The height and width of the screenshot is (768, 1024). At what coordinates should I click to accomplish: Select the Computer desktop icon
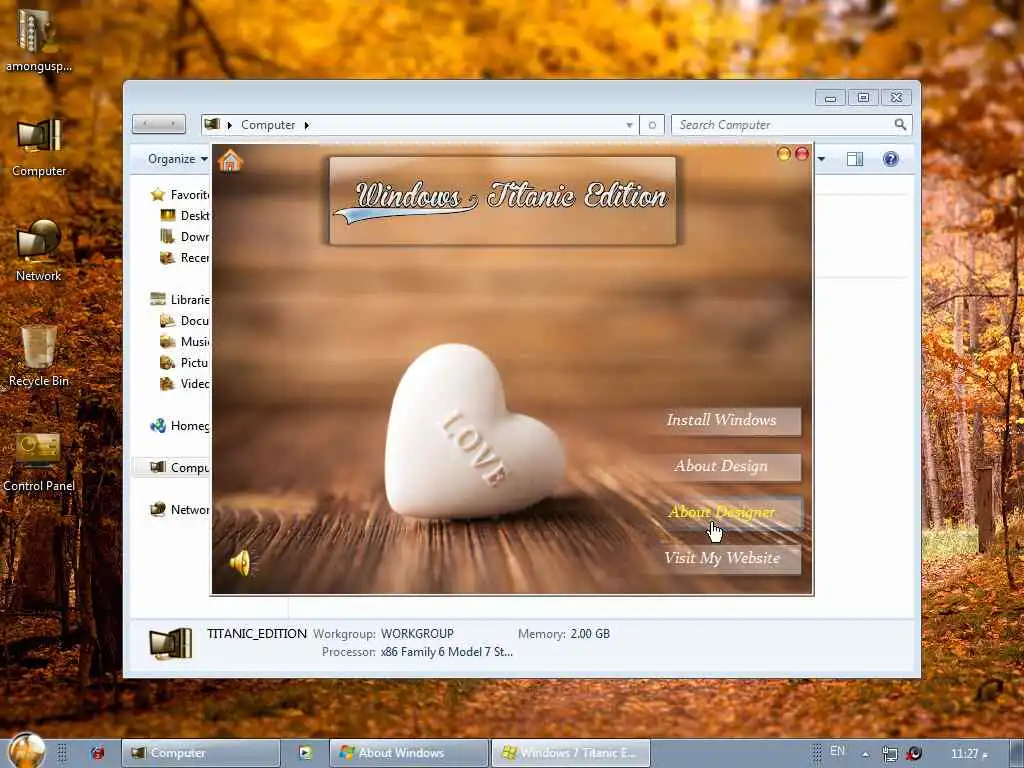tap(39, 147)
